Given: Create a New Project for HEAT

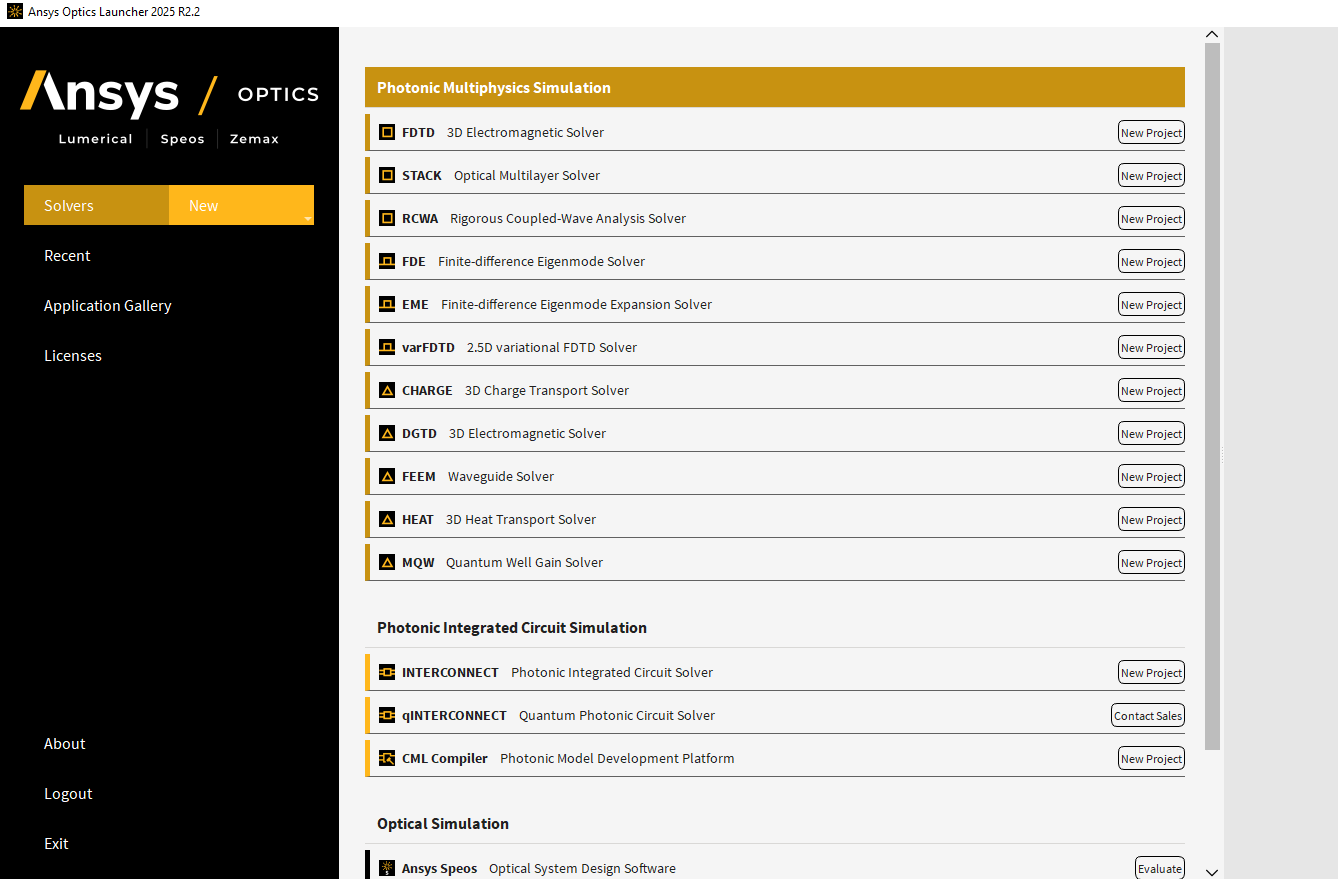Looking at the screenshot, I should point(1151,520).
